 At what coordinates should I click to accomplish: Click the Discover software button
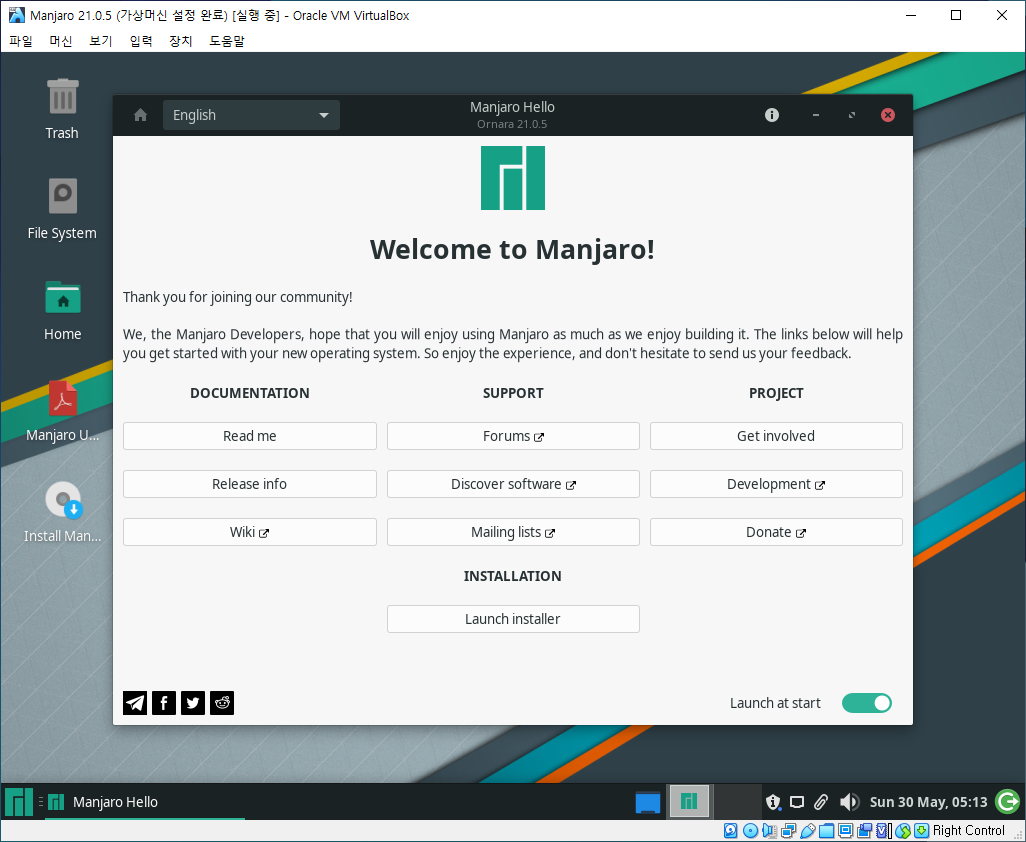point(513,484)
